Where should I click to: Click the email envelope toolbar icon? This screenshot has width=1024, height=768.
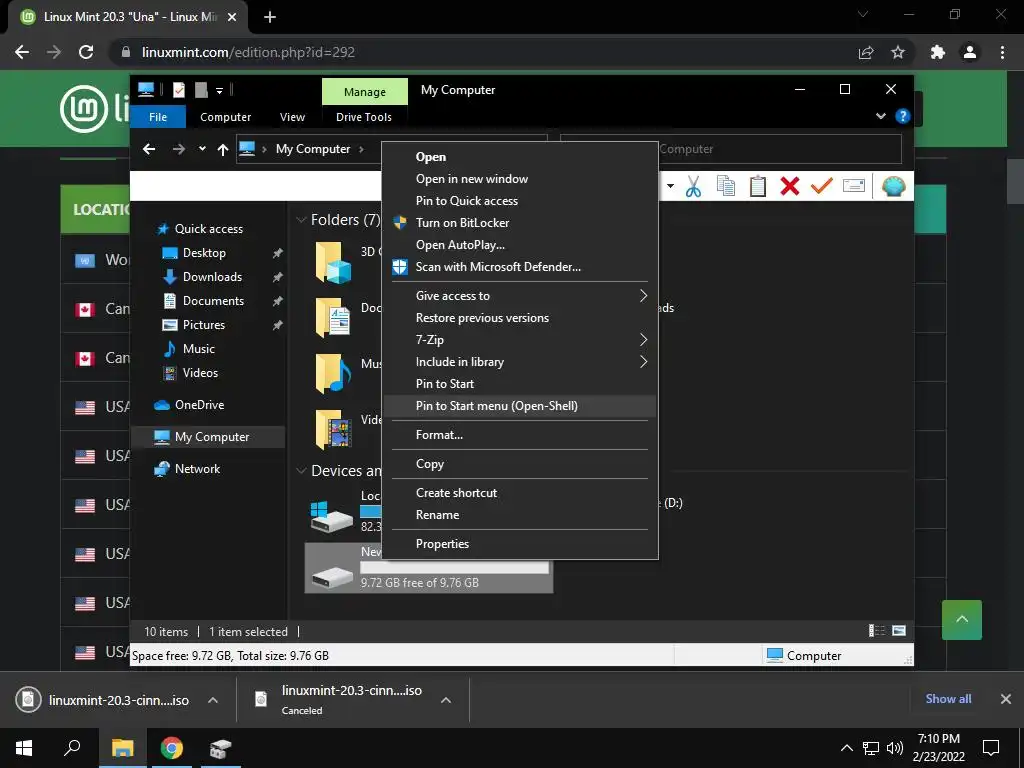[854, 186]
